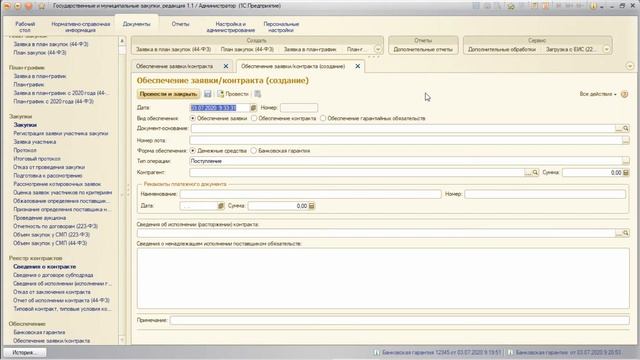Open the Документы section tab
Viewport: 640px width, 360px height.
(136, 24)
